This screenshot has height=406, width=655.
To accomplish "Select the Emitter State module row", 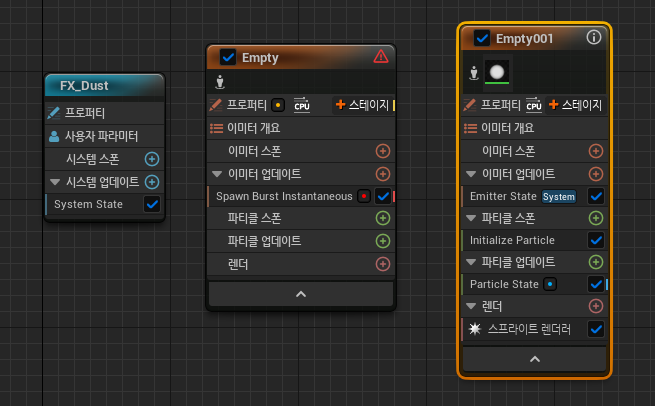I will (535, 196).
